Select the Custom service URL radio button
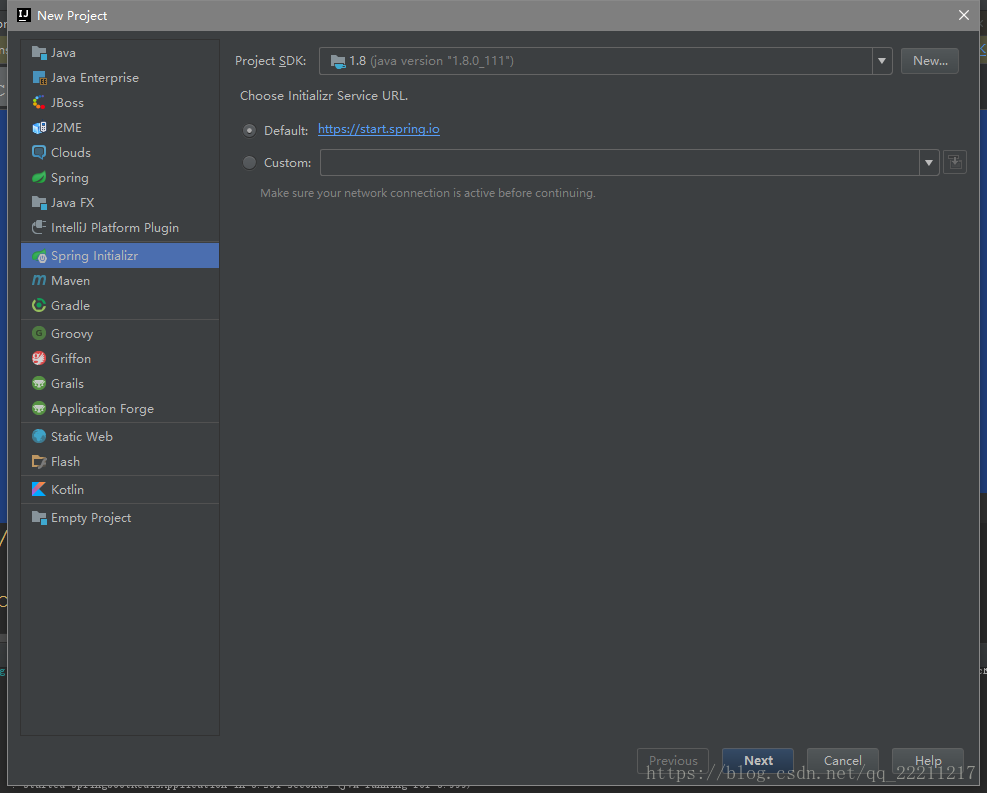This screenshot has width=987, height=793. click(x=249, y=162)
